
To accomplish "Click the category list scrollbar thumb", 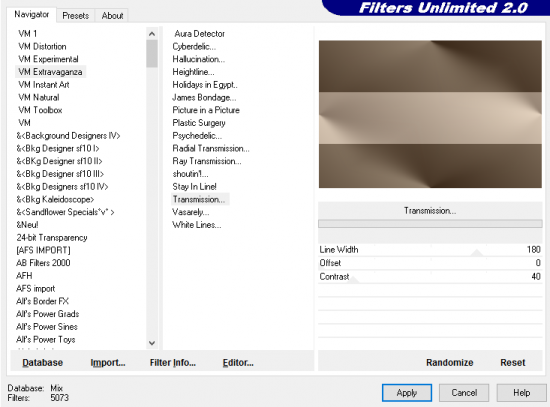I will (152, 53).
